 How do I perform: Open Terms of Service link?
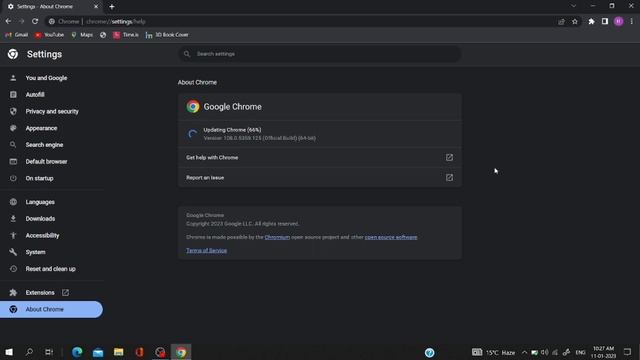[x=207, y=251]
